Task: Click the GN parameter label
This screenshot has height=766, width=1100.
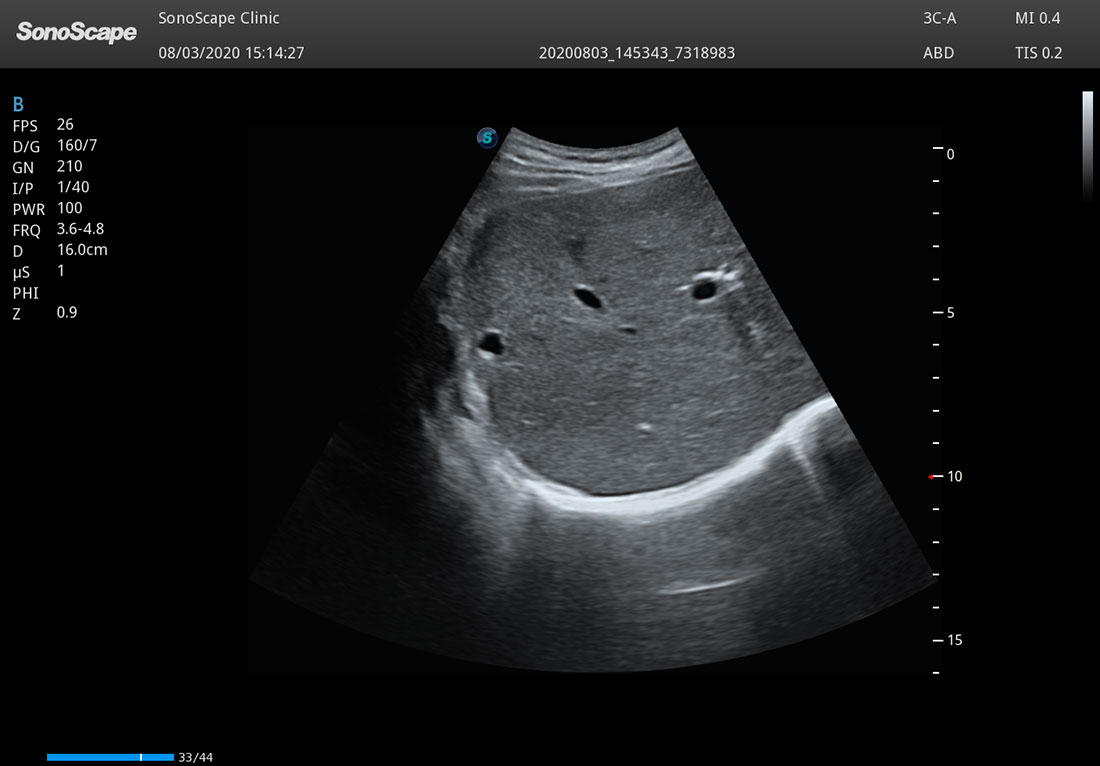Action: pyautogui.click(x=22, y=168)
